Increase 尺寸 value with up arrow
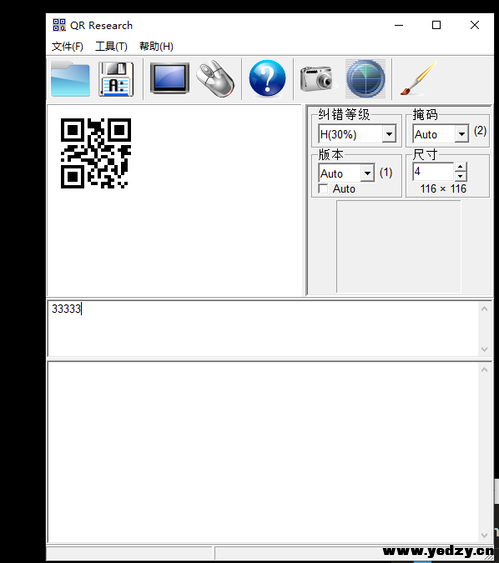This screenshot has height=563, width=499. (461, 167)
